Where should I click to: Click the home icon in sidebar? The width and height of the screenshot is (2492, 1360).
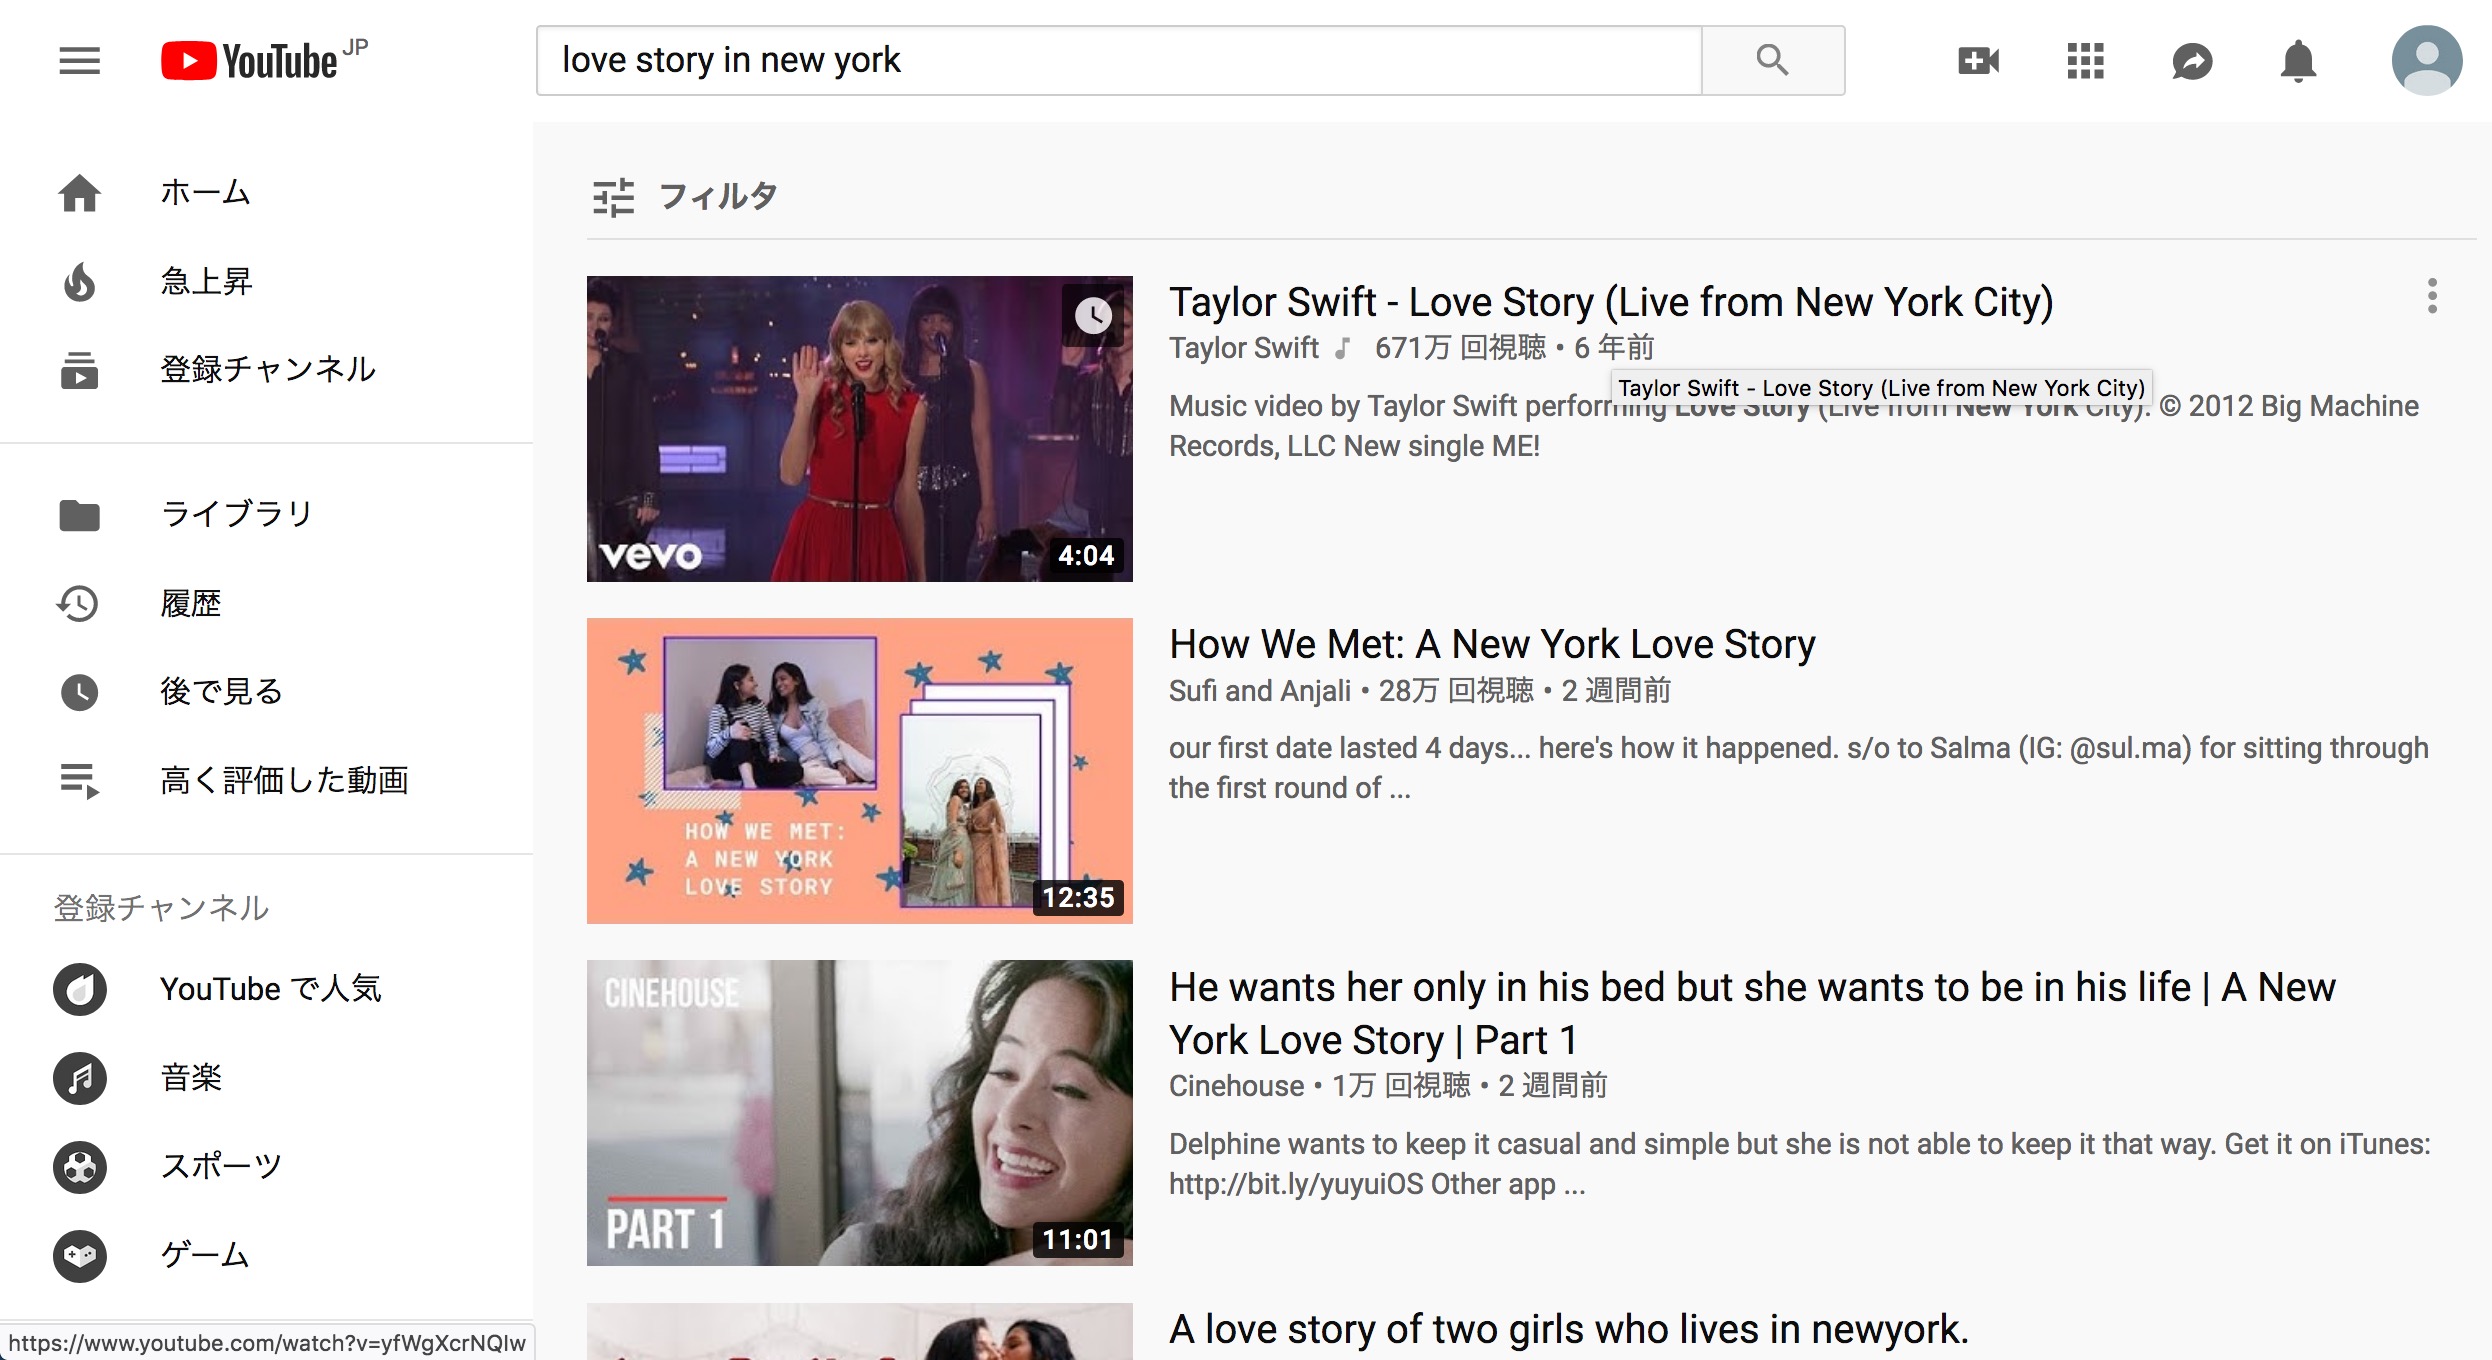80,193
